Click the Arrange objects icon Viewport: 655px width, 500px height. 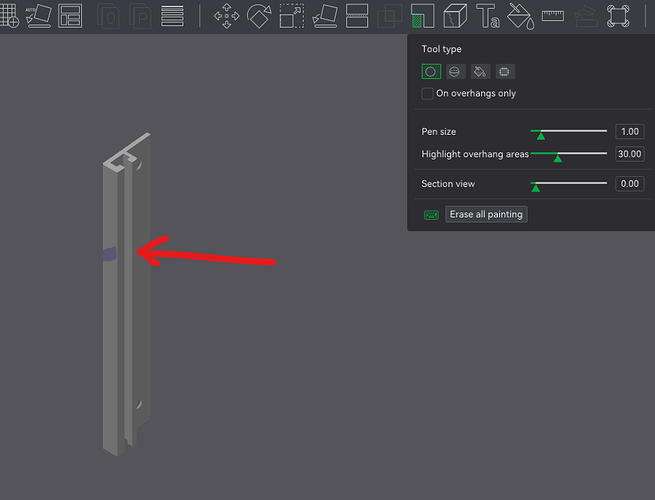[x=70, y=15]
